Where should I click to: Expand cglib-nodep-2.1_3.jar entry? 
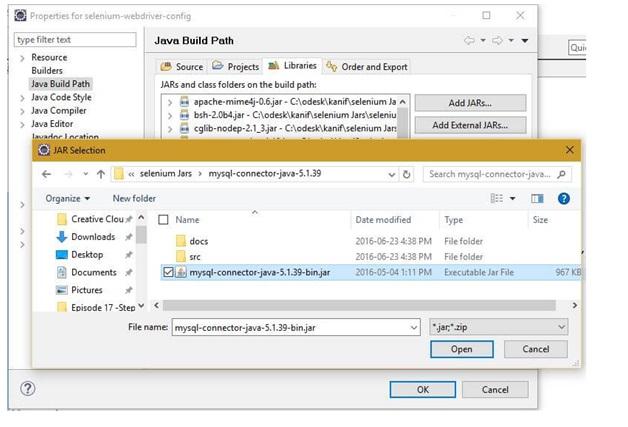170,129
